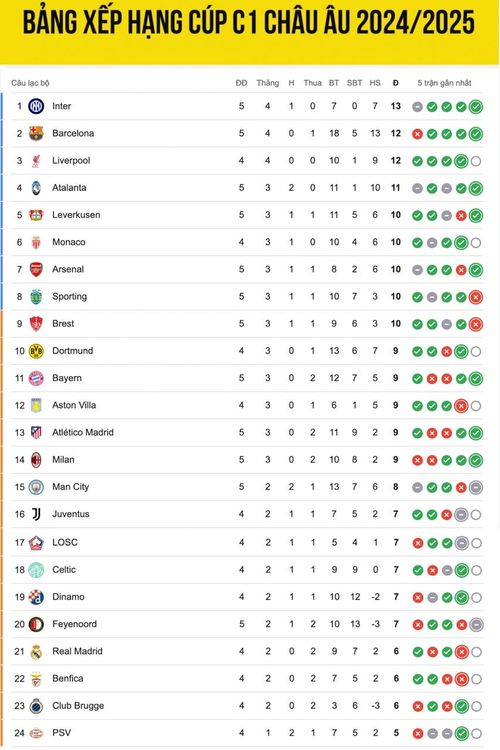
Task: Click the Real Madrid crest
Action: [36, 651]
